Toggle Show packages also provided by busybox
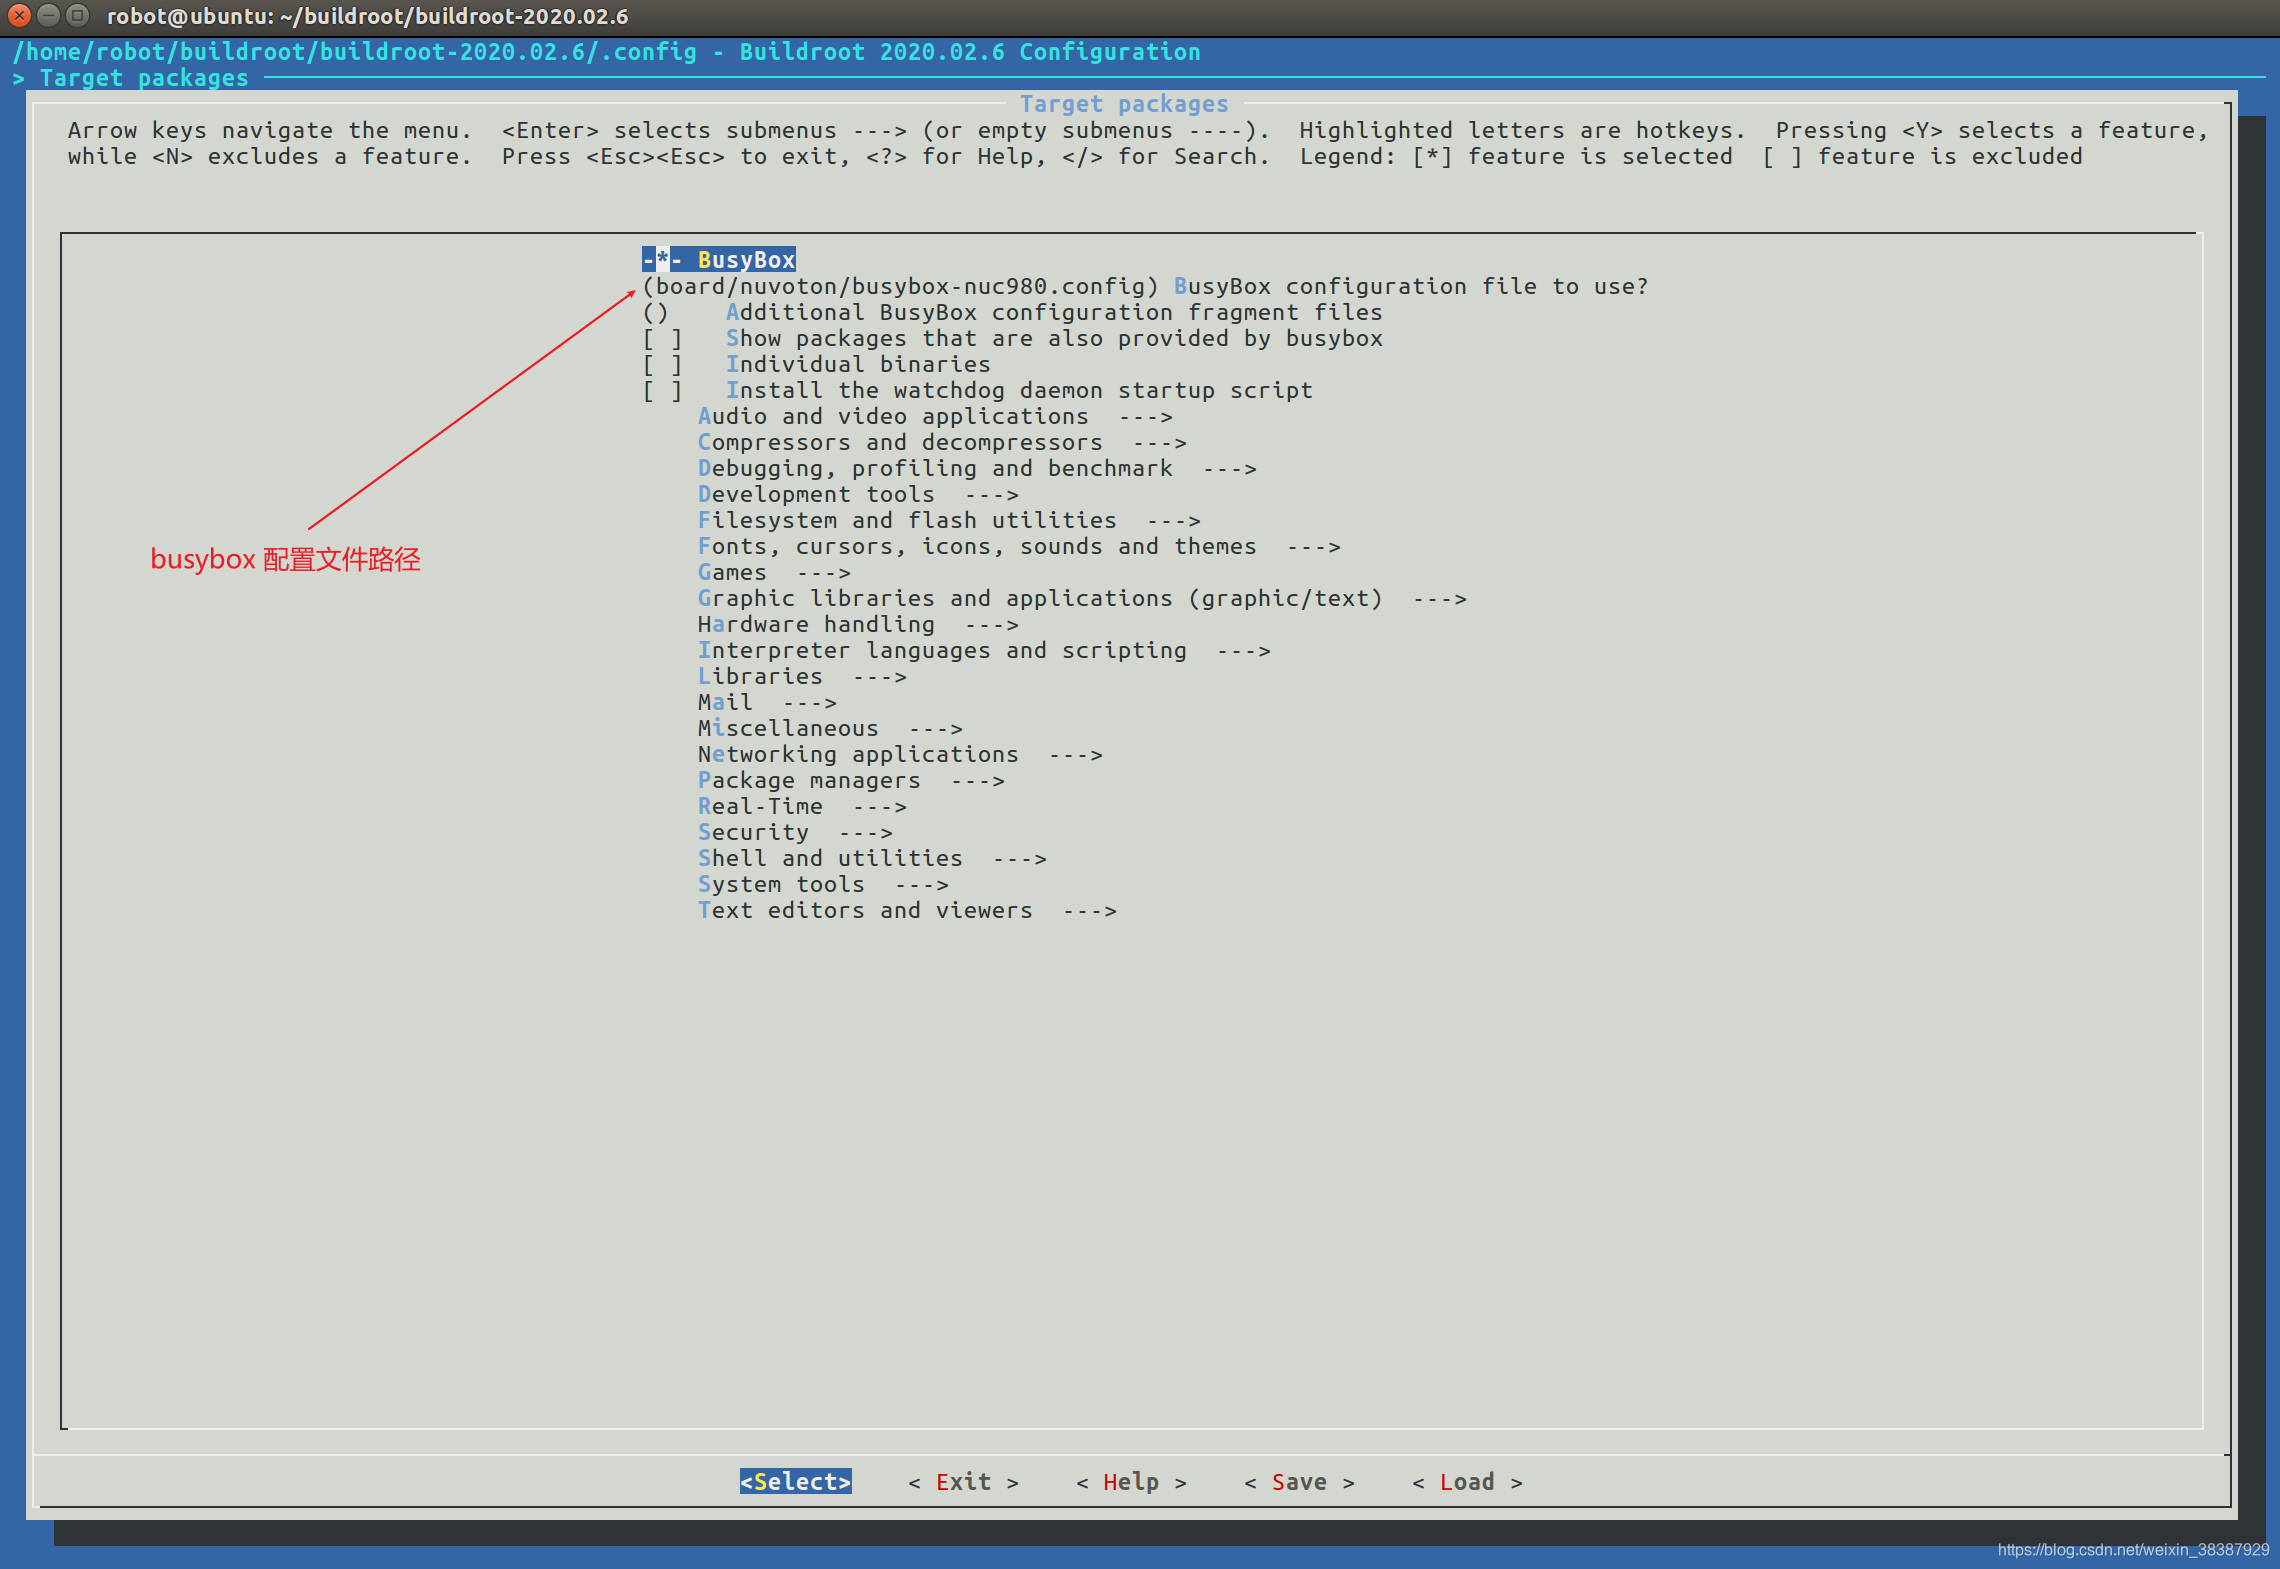Screen dimensions: 2280x1569 (x=1012, y=338)
